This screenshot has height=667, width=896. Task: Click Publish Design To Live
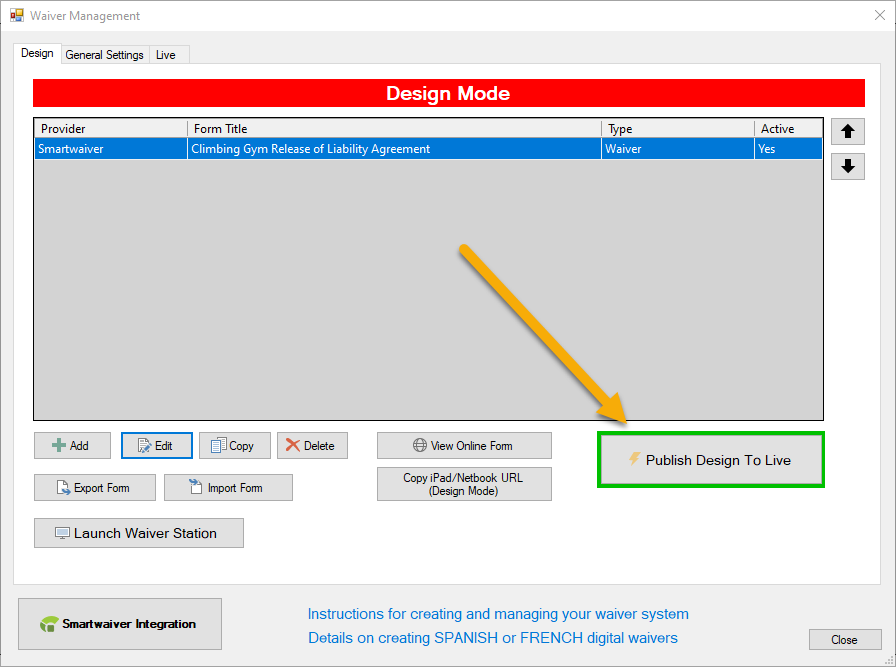point(710,460)
